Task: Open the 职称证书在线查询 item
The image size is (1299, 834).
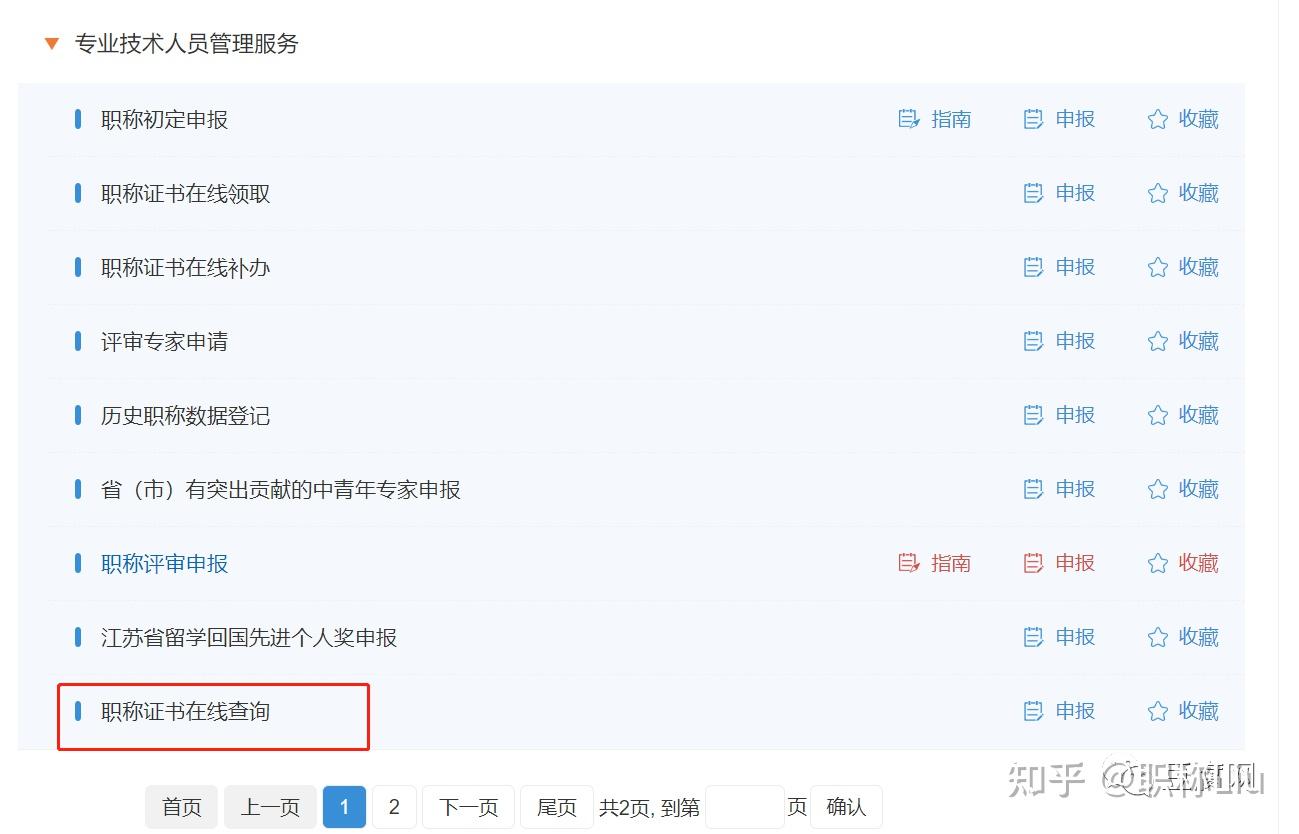Action: (x=186, y=712)
